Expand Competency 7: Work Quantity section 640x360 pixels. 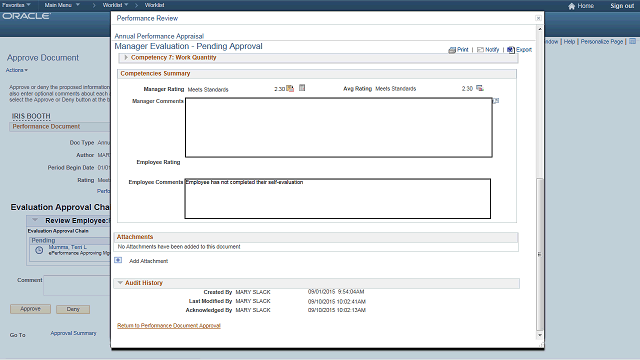pyautogui.click(x=126, y=58)
